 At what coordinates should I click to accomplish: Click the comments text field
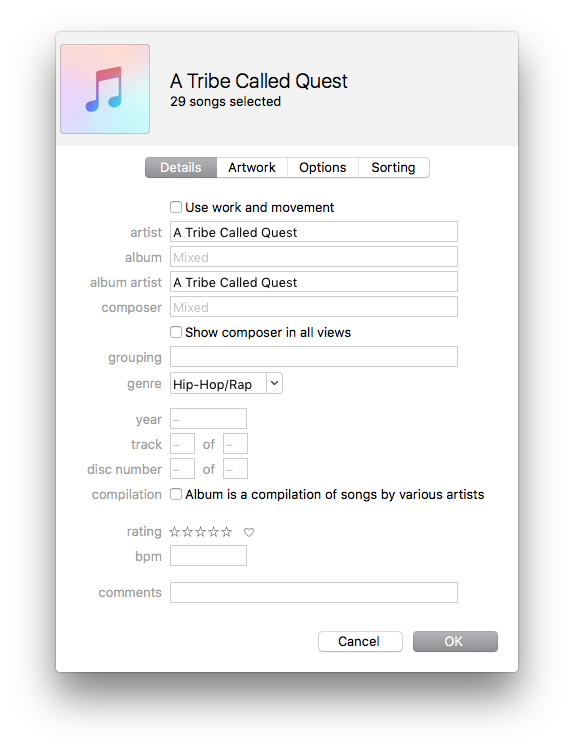click(314, 592)
